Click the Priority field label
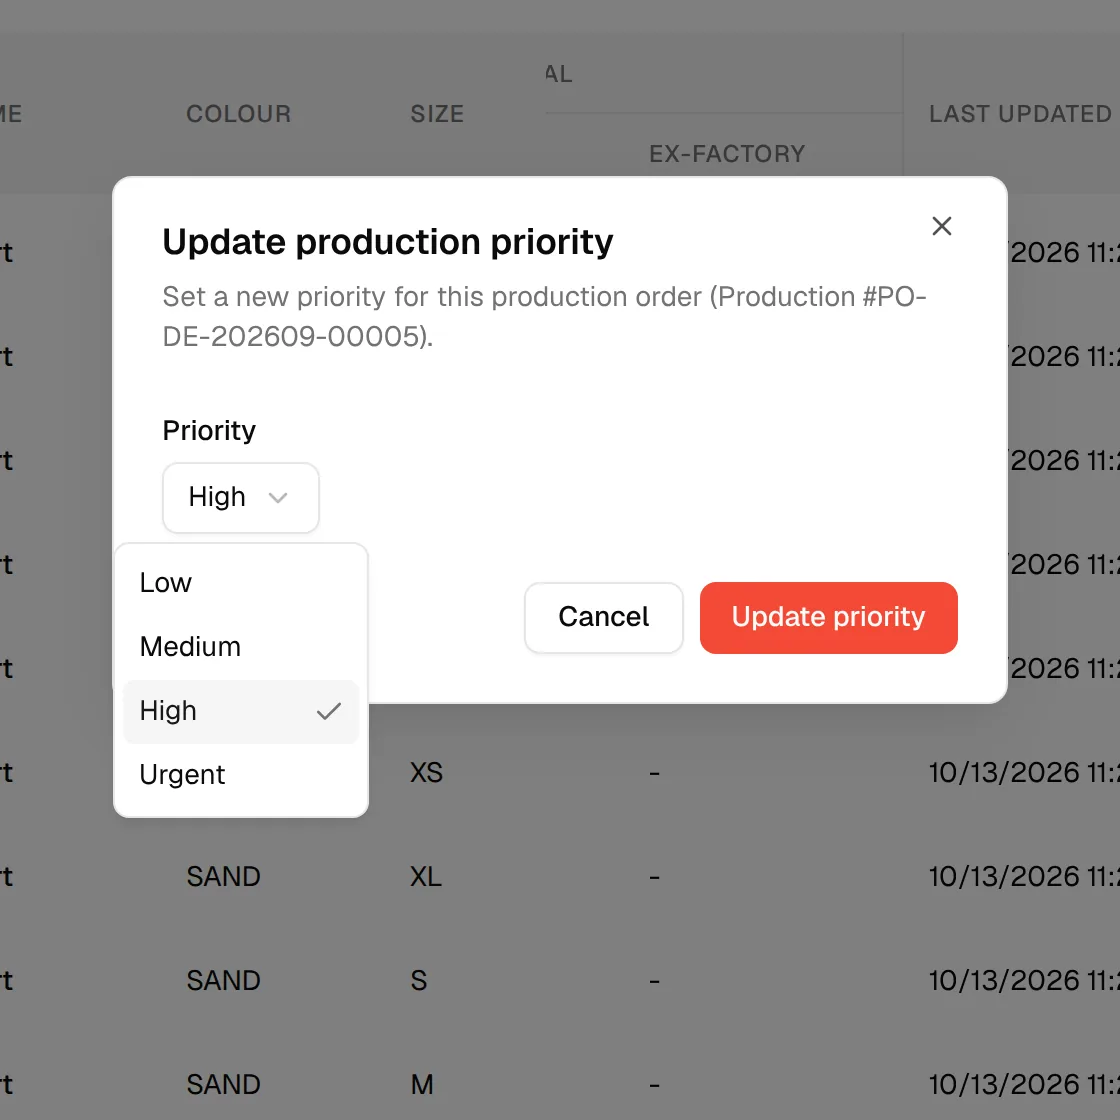This screenshot has height=1120, width=1120. coord(209,431)
